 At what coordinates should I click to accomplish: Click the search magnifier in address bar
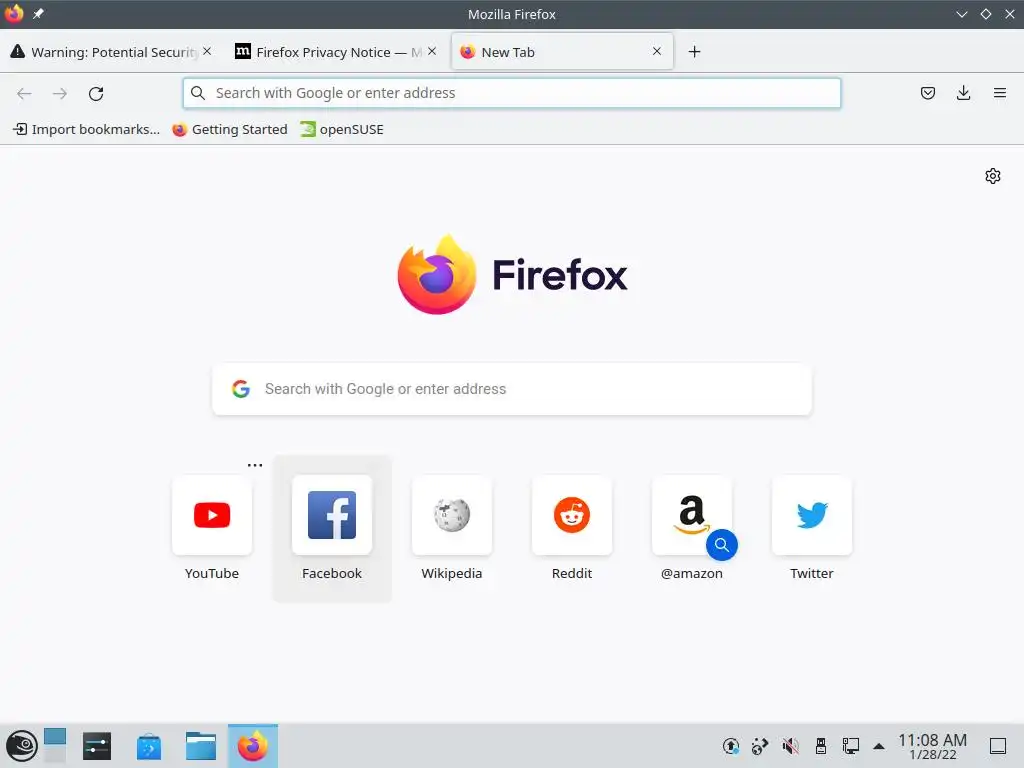coord(198,93)
